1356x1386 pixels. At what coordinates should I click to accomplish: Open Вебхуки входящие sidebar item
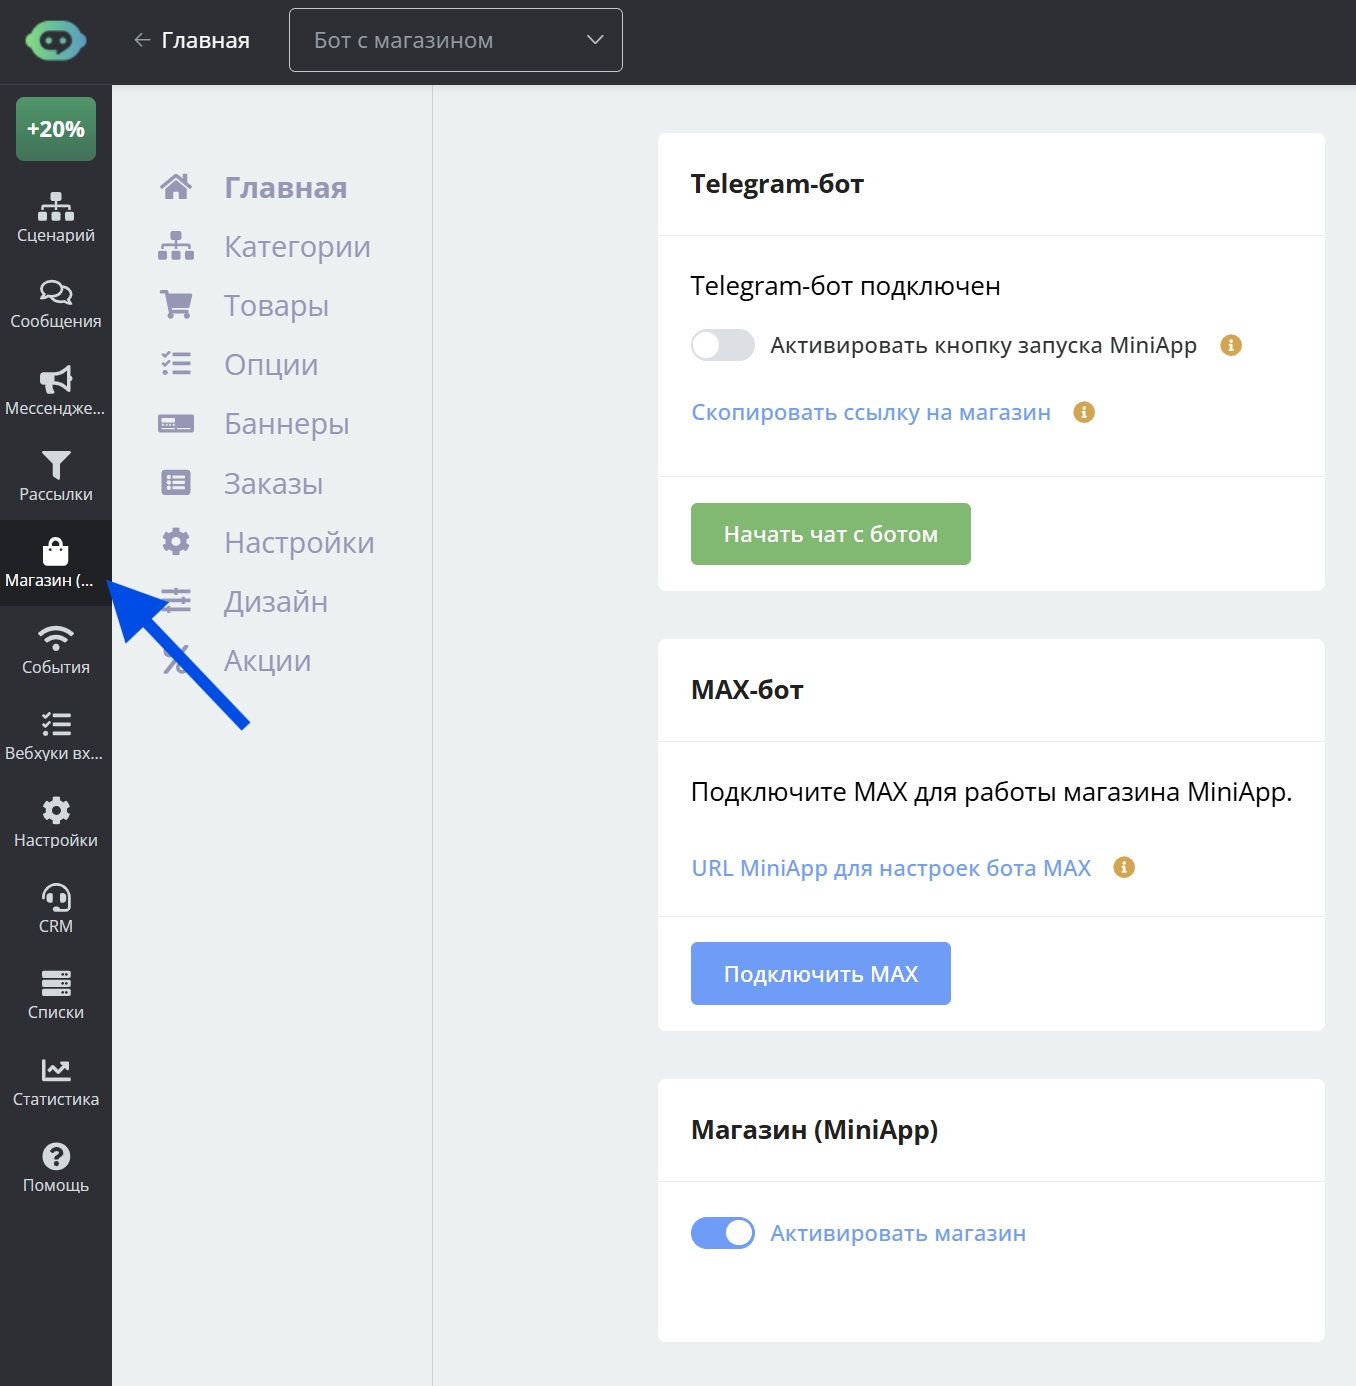pos(56,736)
